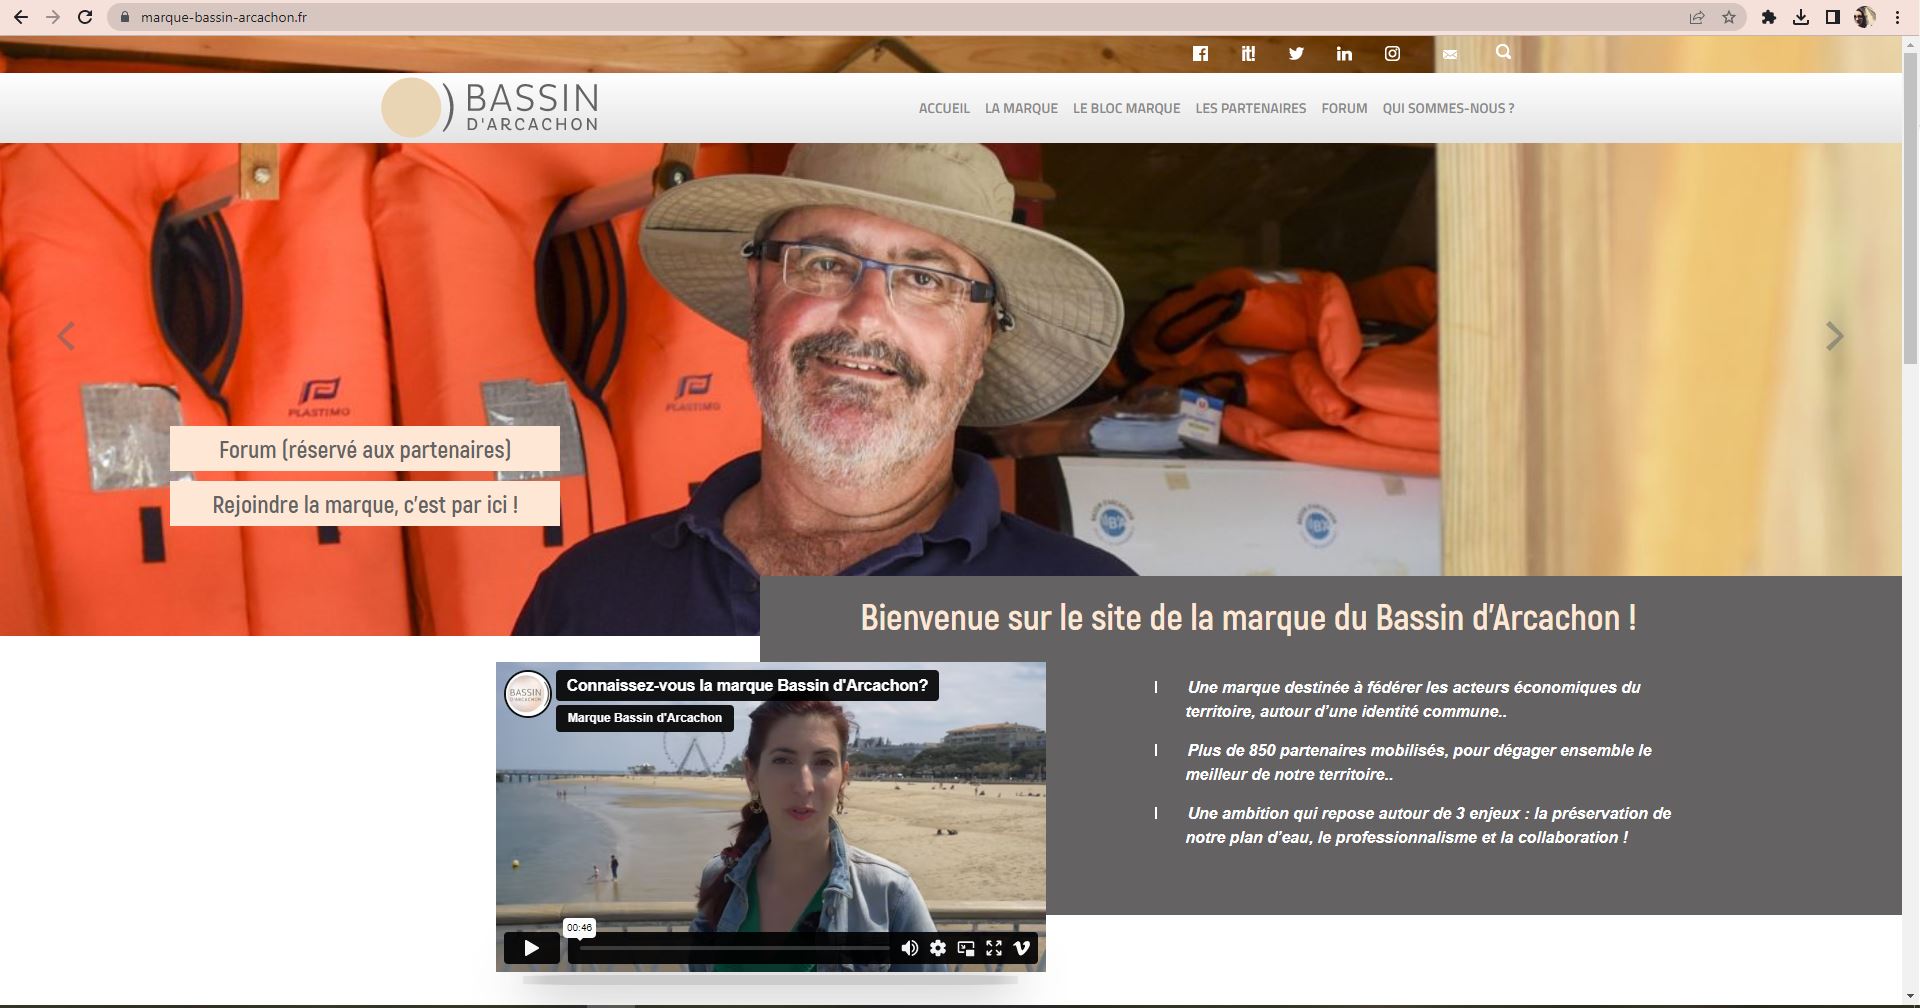Image resolution: width=1920 pixels, height=1008 pixels.
Task: Open the Chrome profile avatar
Action: click(x=1865, y=17)
